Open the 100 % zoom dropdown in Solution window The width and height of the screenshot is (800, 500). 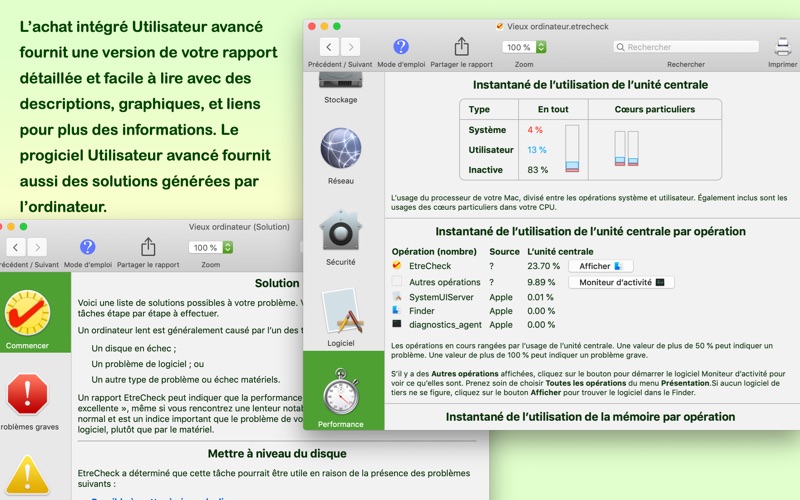click(211, 247)
